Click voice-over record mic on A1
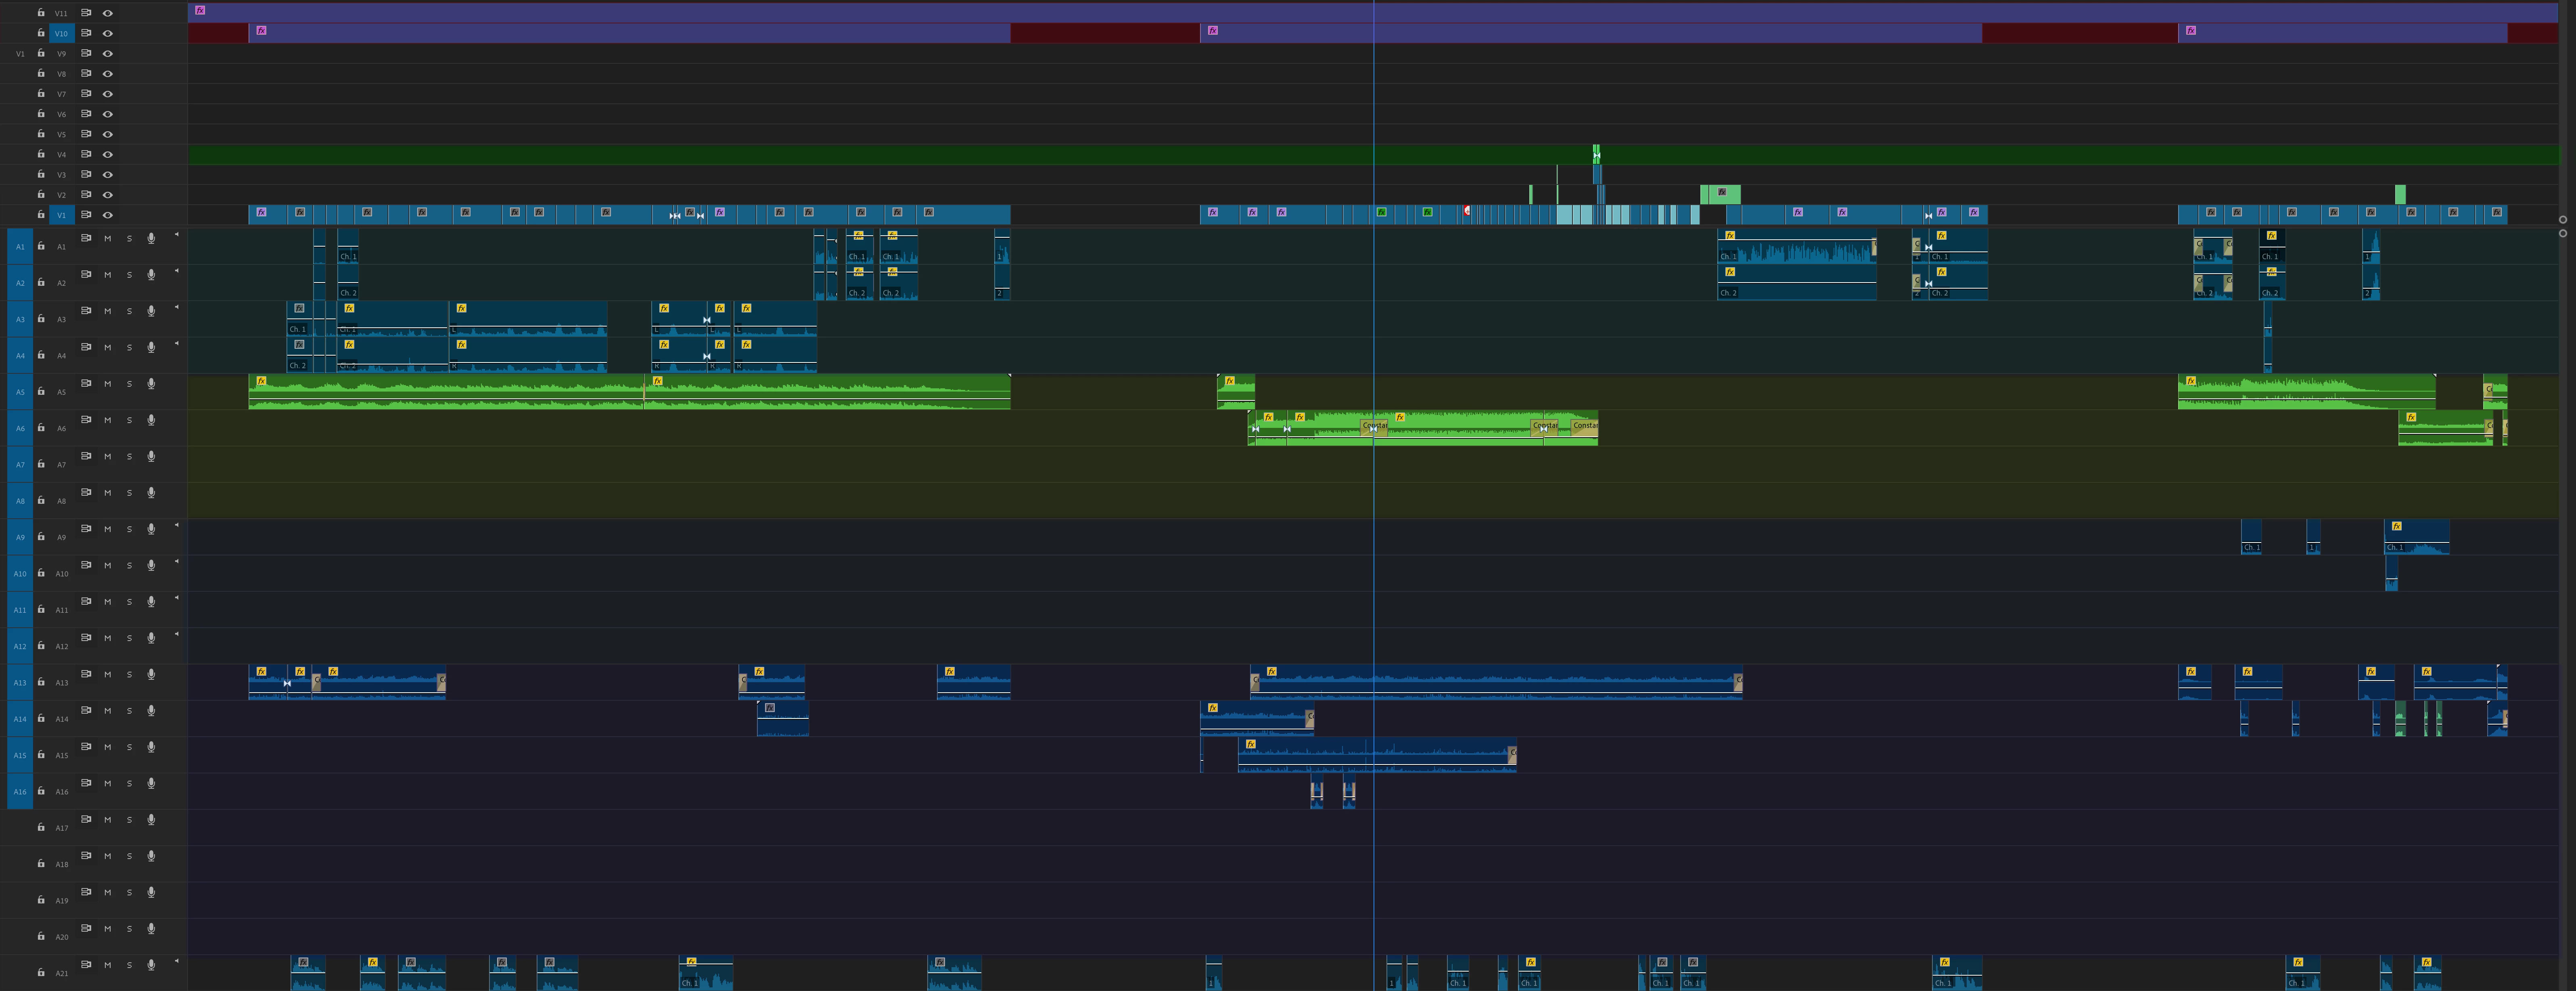The height and width of the screenshot is (991, 2576). tap(151, 238)
